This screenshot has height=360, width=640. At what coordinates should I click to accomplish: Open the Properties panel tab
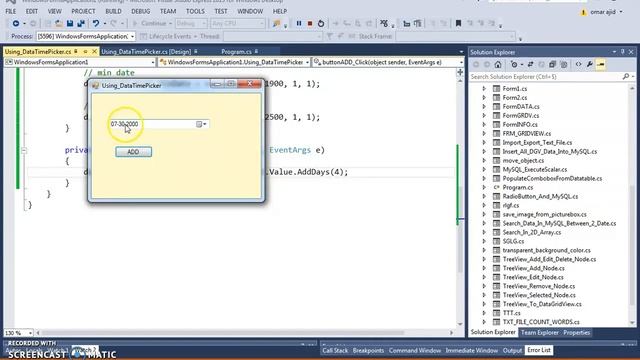coord(576,333)
